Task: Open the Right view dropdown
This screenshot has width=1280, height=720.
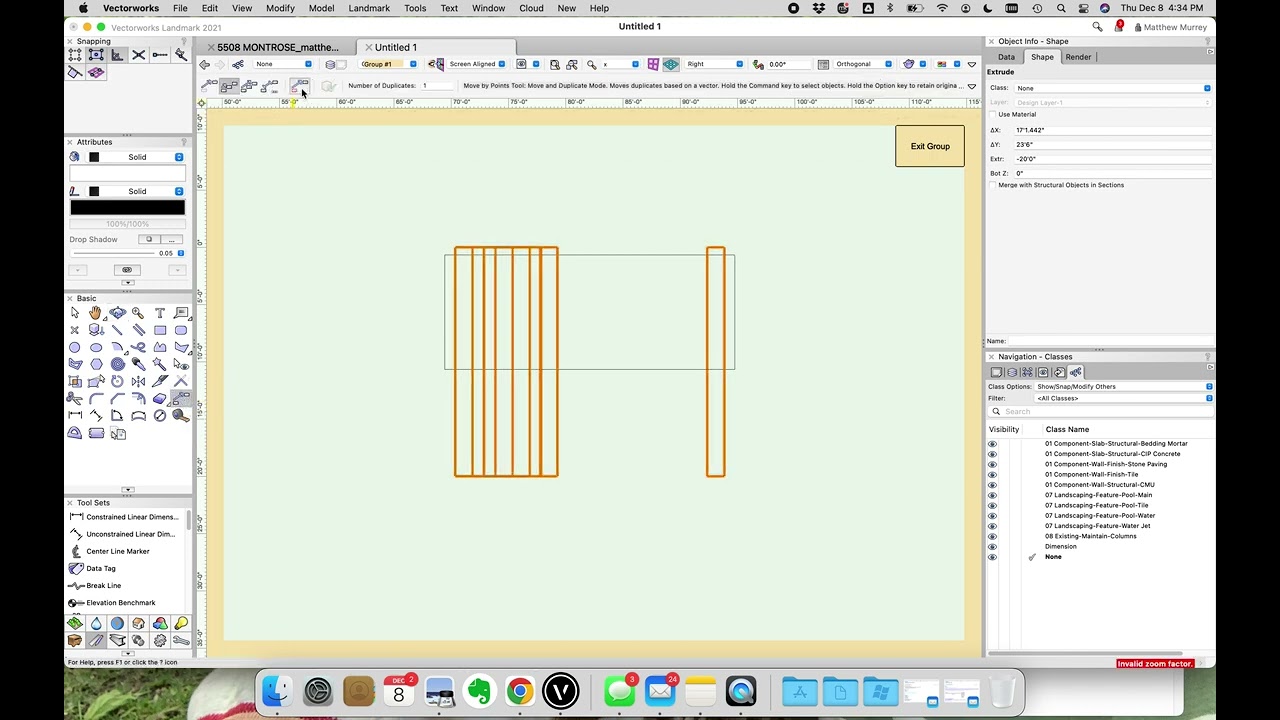Action: (714, 64)
